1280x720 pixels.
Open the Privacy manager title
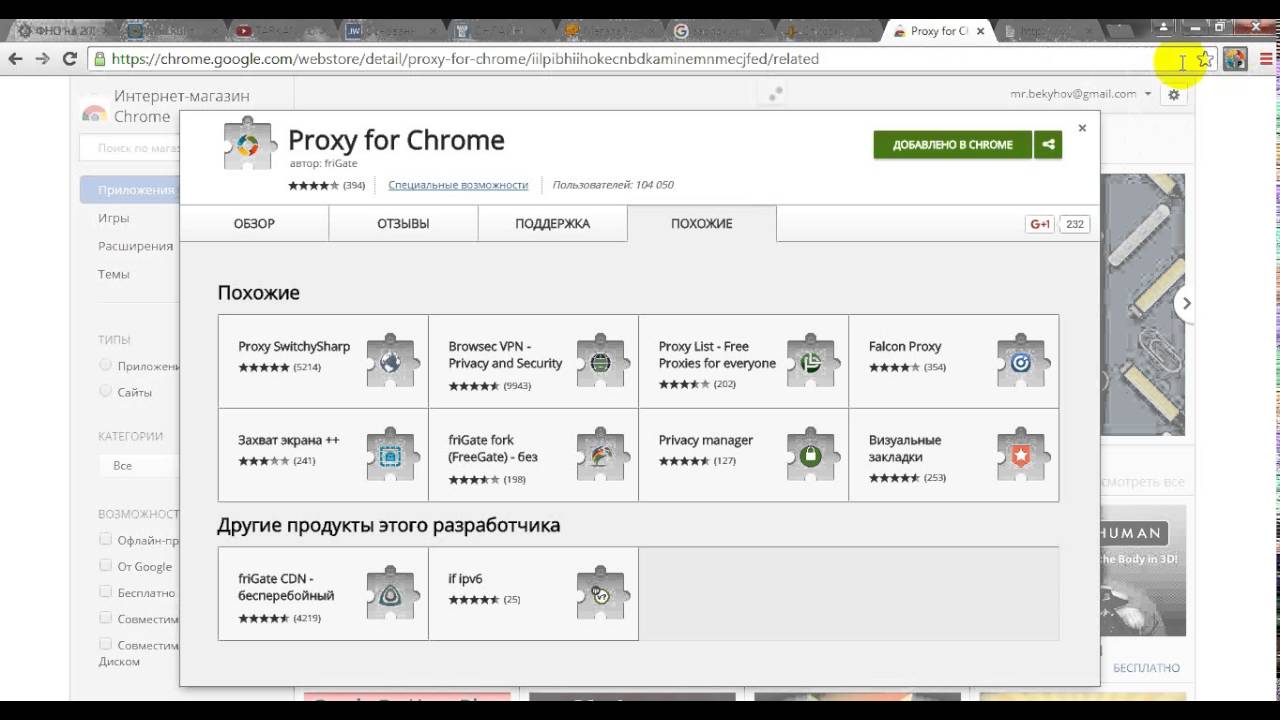[x=706, y=440]
